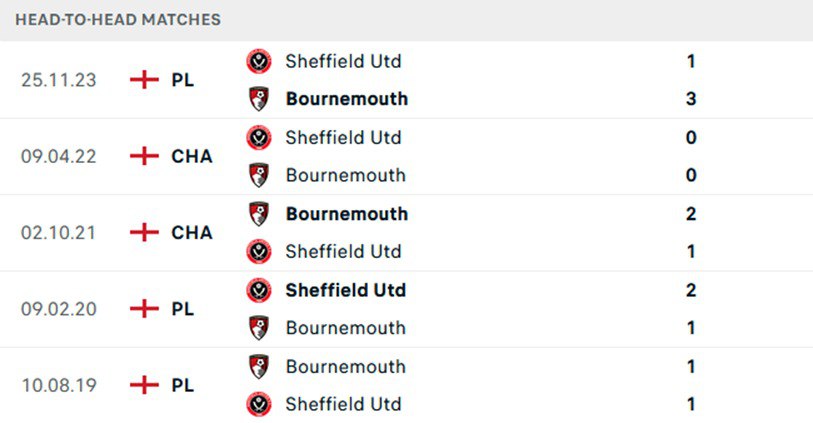Image resolution: width=813 pixels, height=423 pixels.
Task: Click Bournemouth crest in 25.11.23 match
Action: (259, 99)
